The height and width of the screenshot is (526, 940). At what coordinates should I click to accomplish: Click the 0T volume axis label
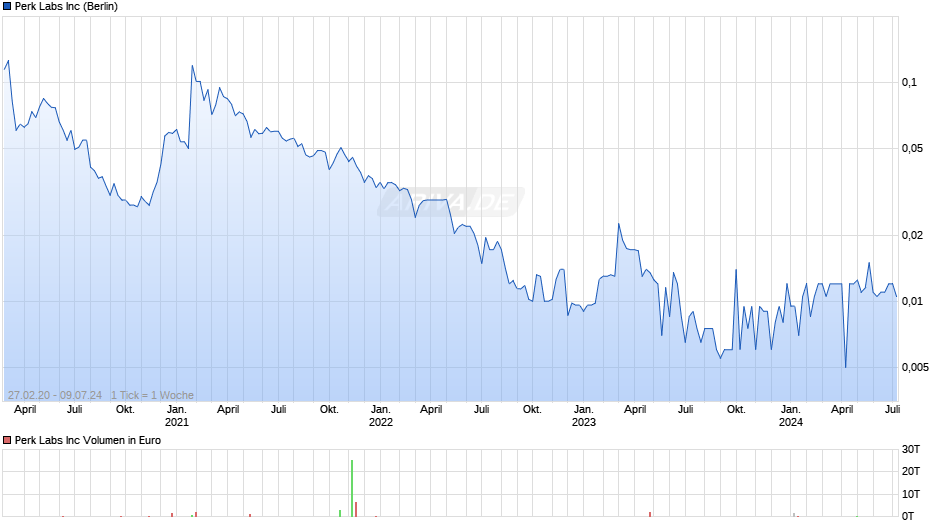pos(908,516)
